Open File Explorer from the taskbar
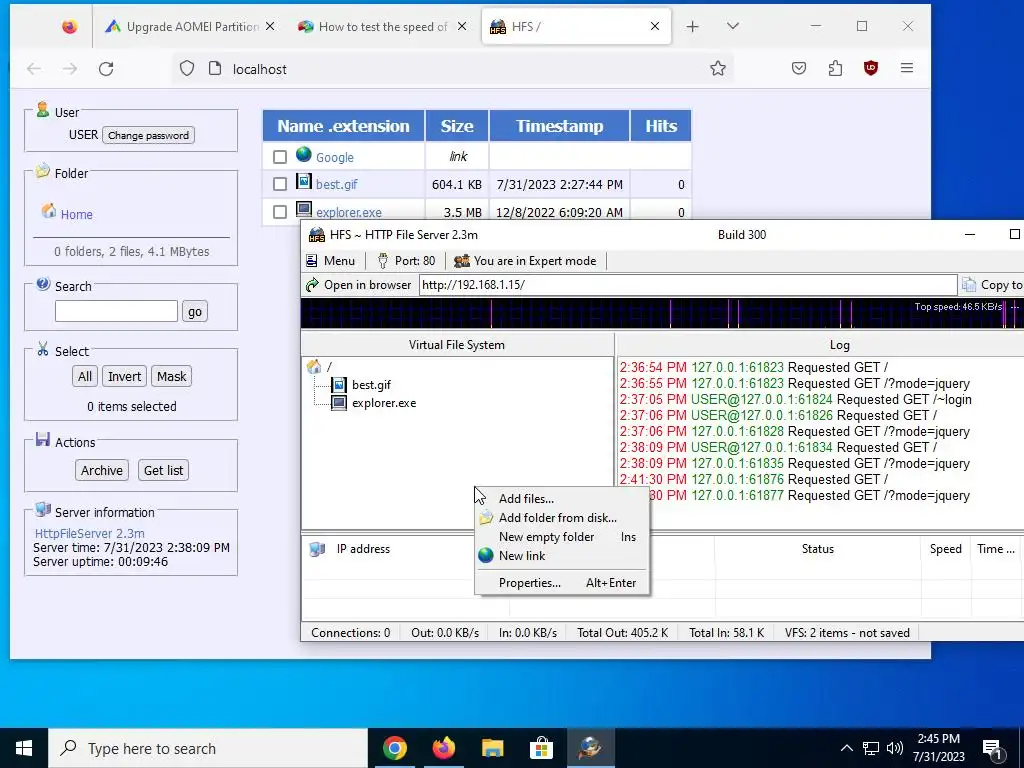 [492, 748]
